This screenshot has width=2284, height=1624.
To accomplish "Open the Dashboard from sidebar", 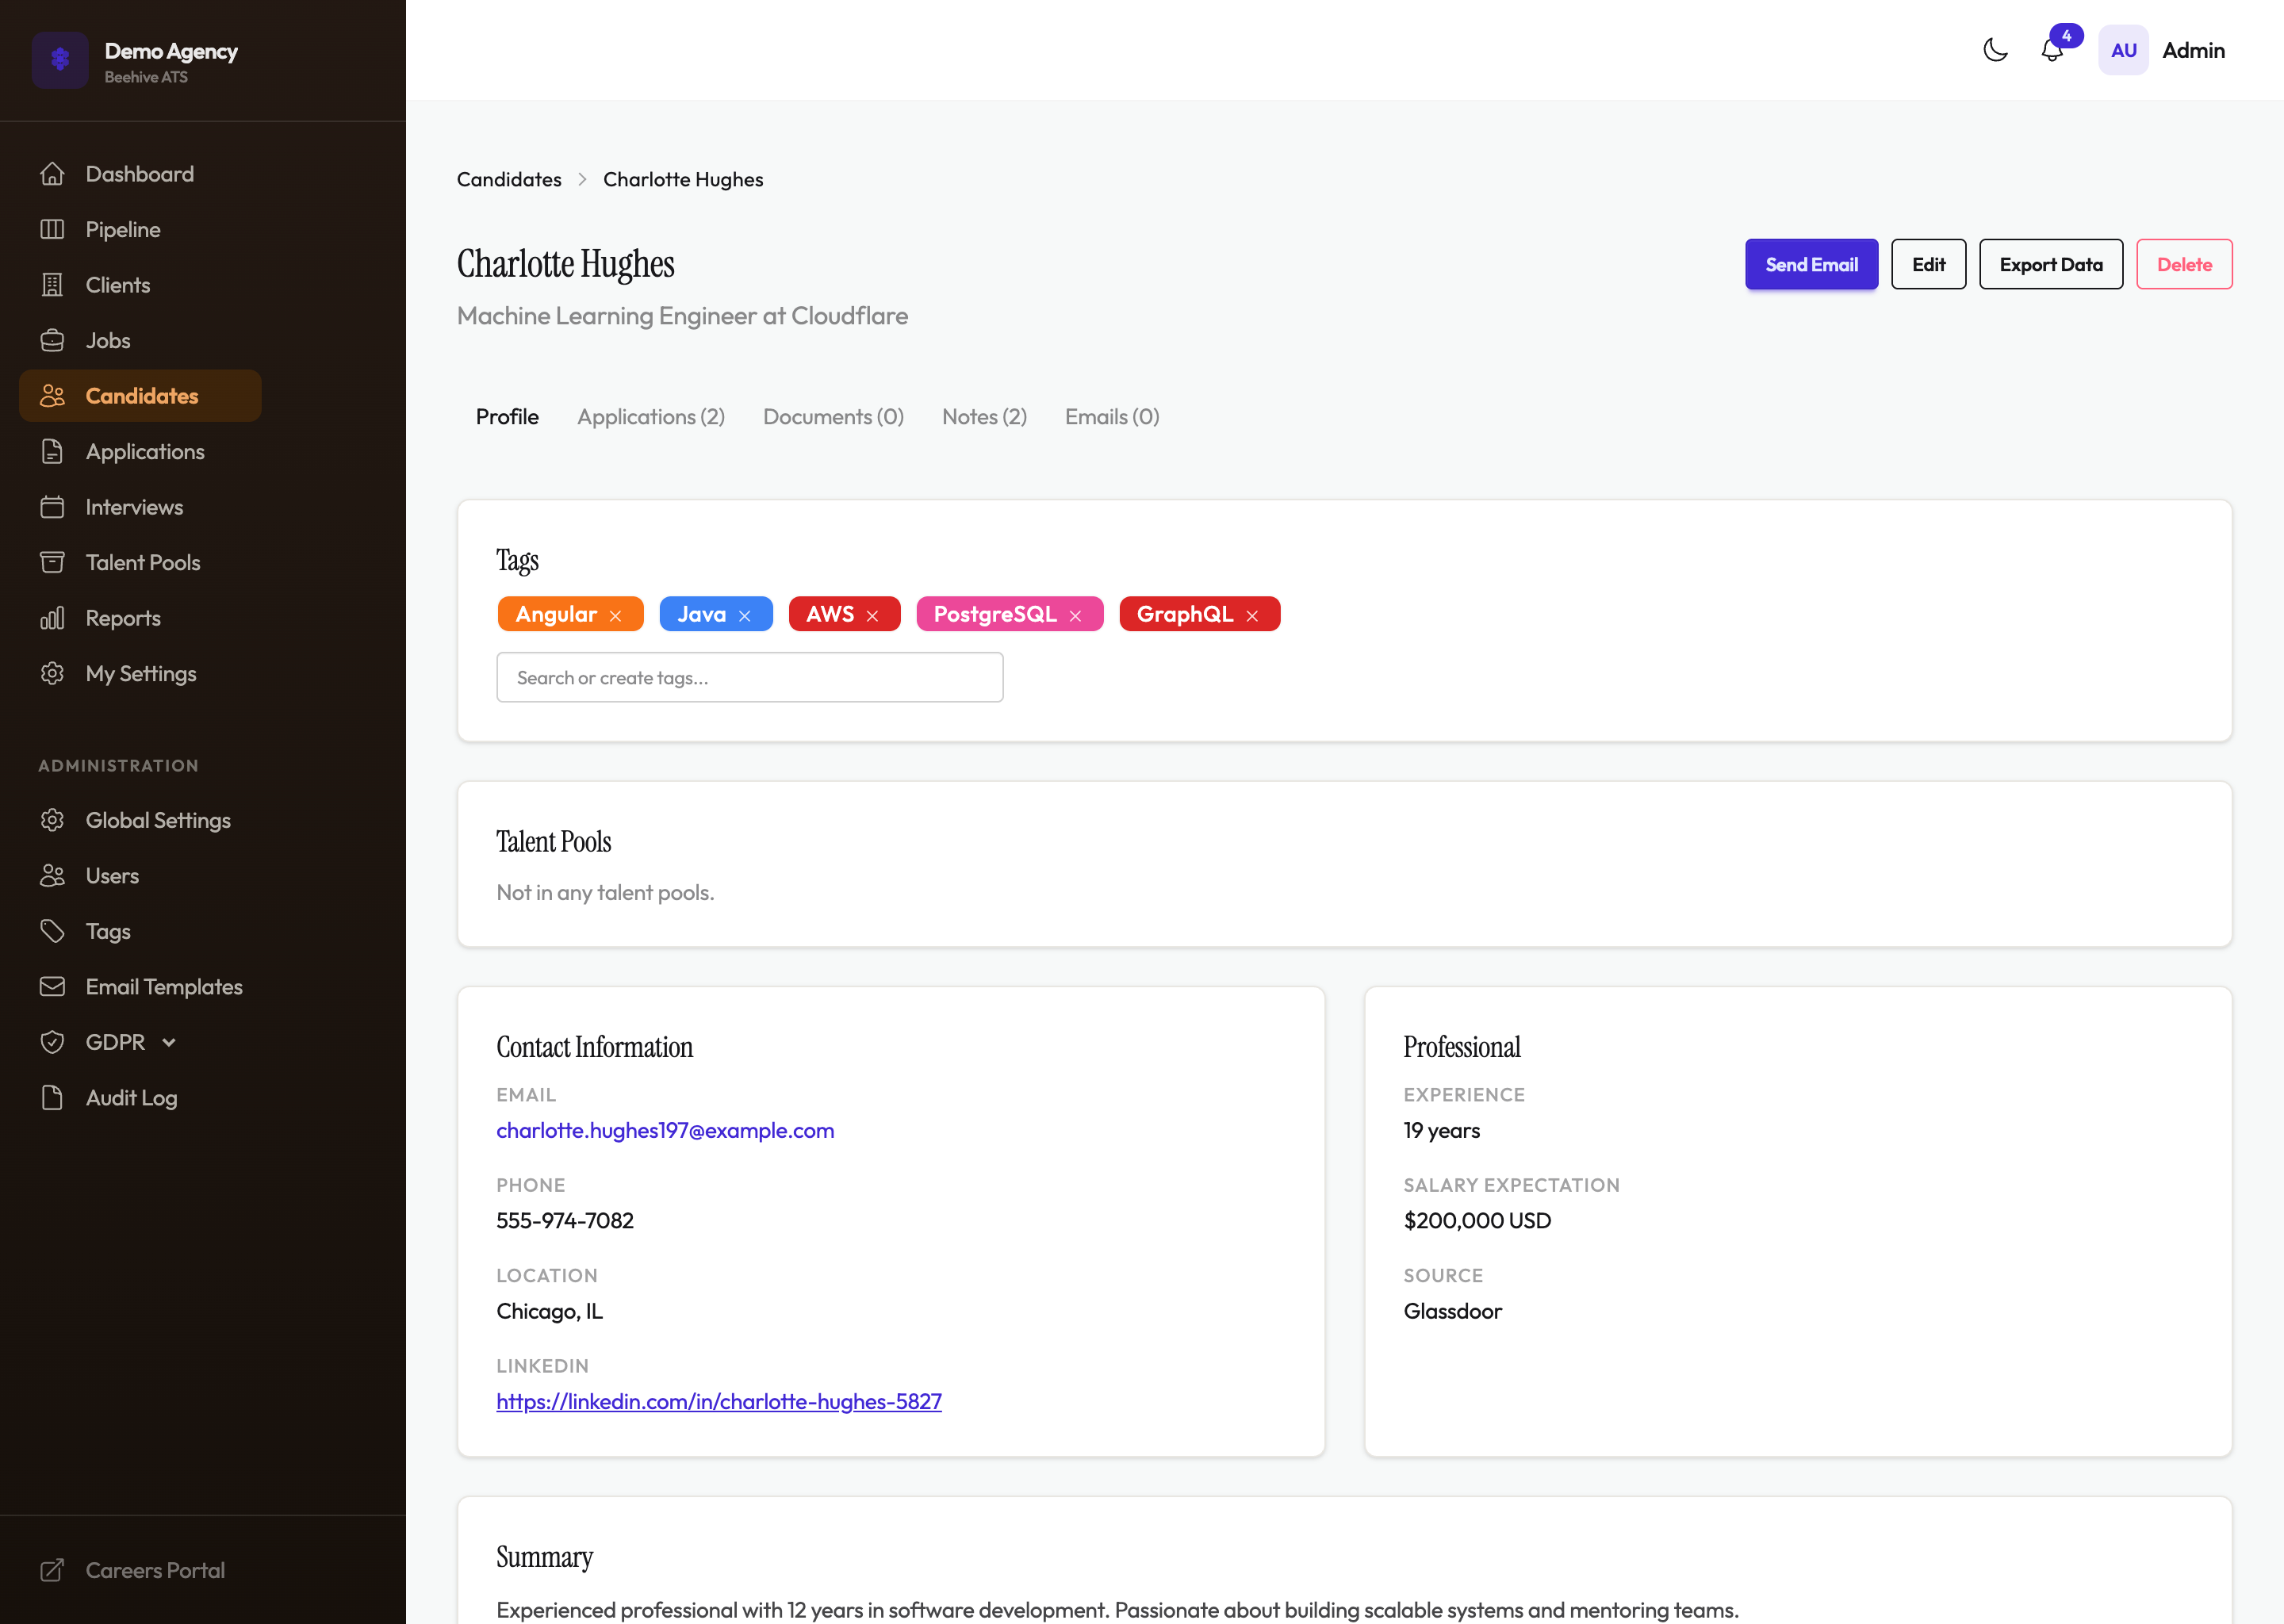I will (139, 173).
